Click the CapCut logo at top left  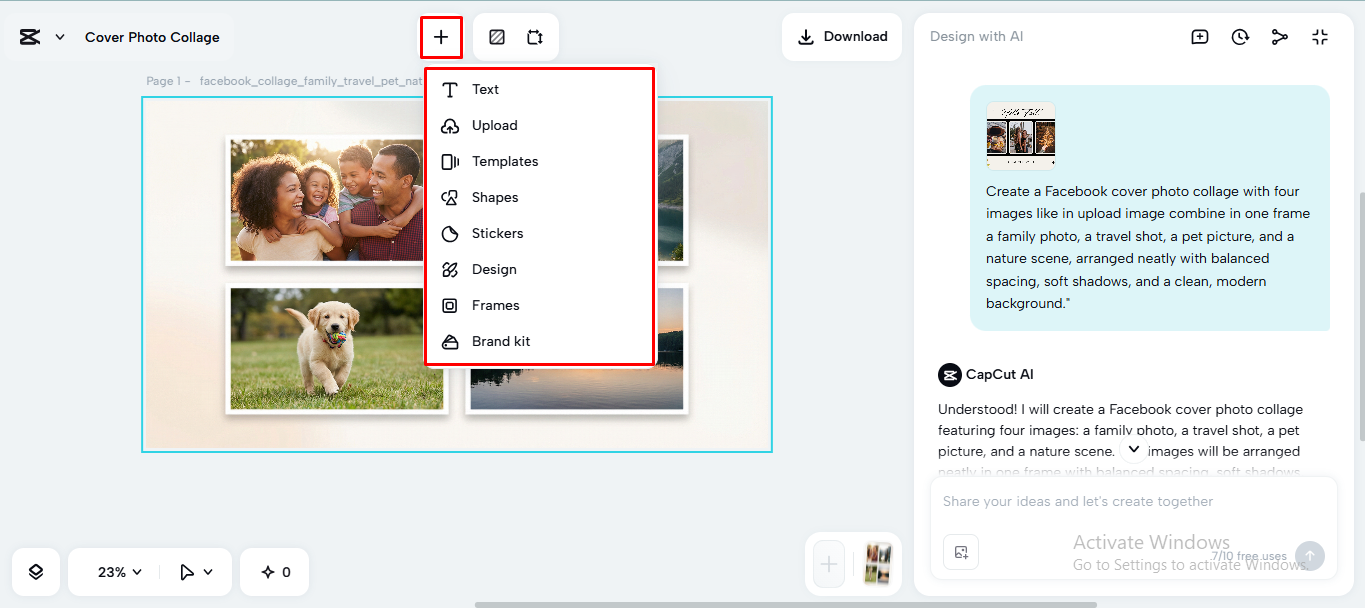click(27, 36)
